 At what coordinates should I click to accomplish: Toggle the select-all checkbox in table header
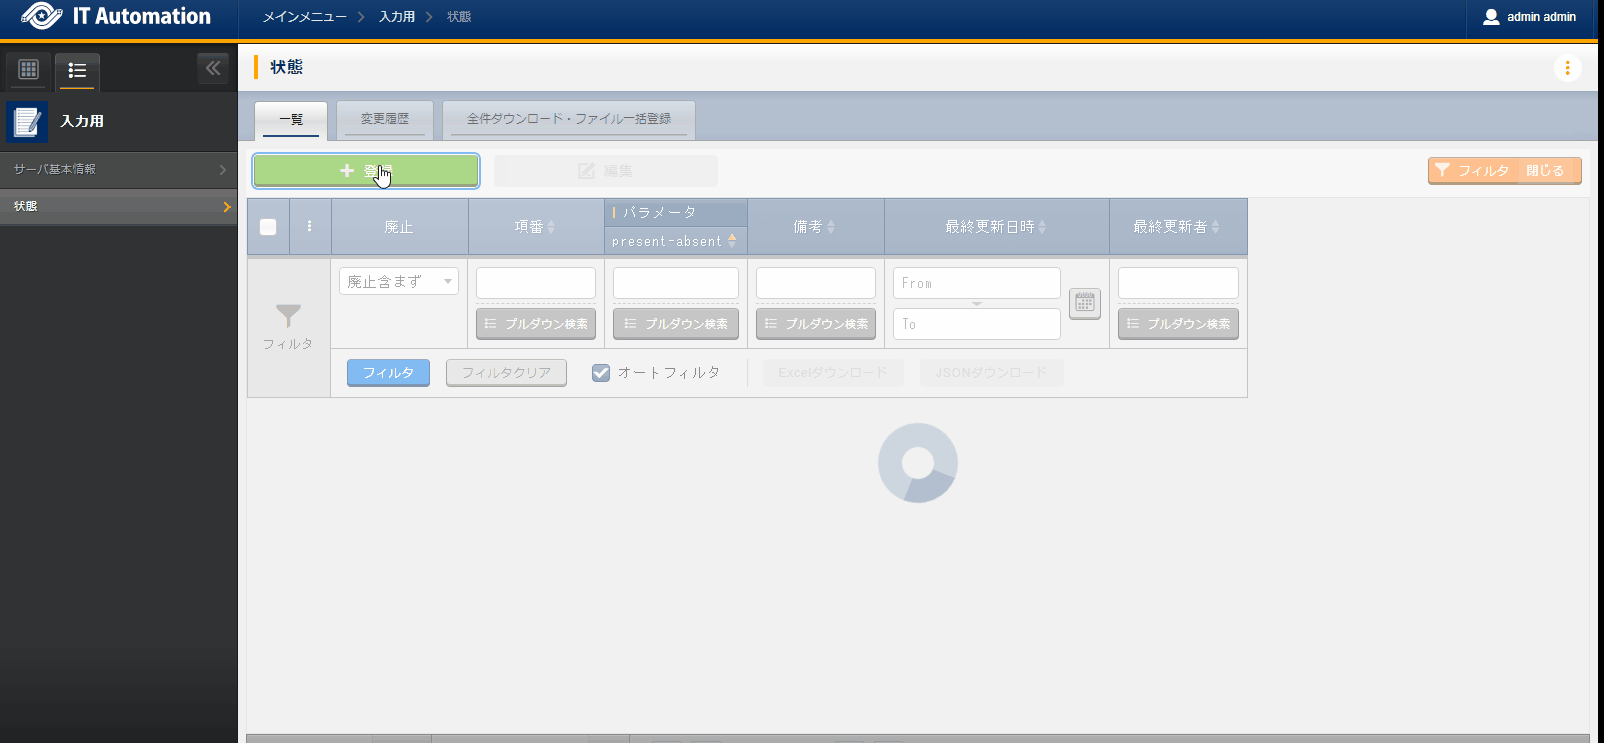(268, 227)
